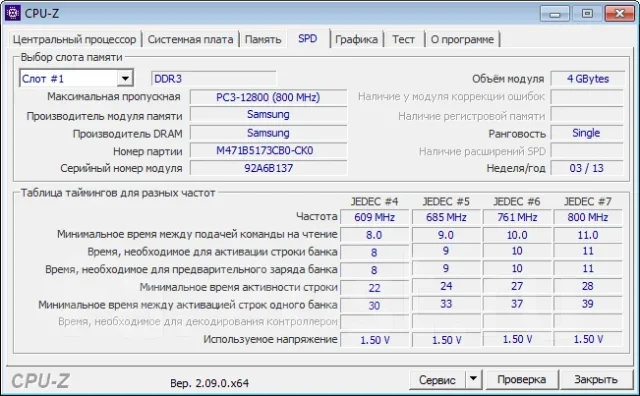
Task: Expand the Слот #1 memory slot dropdown
Action: coord(125,78)
